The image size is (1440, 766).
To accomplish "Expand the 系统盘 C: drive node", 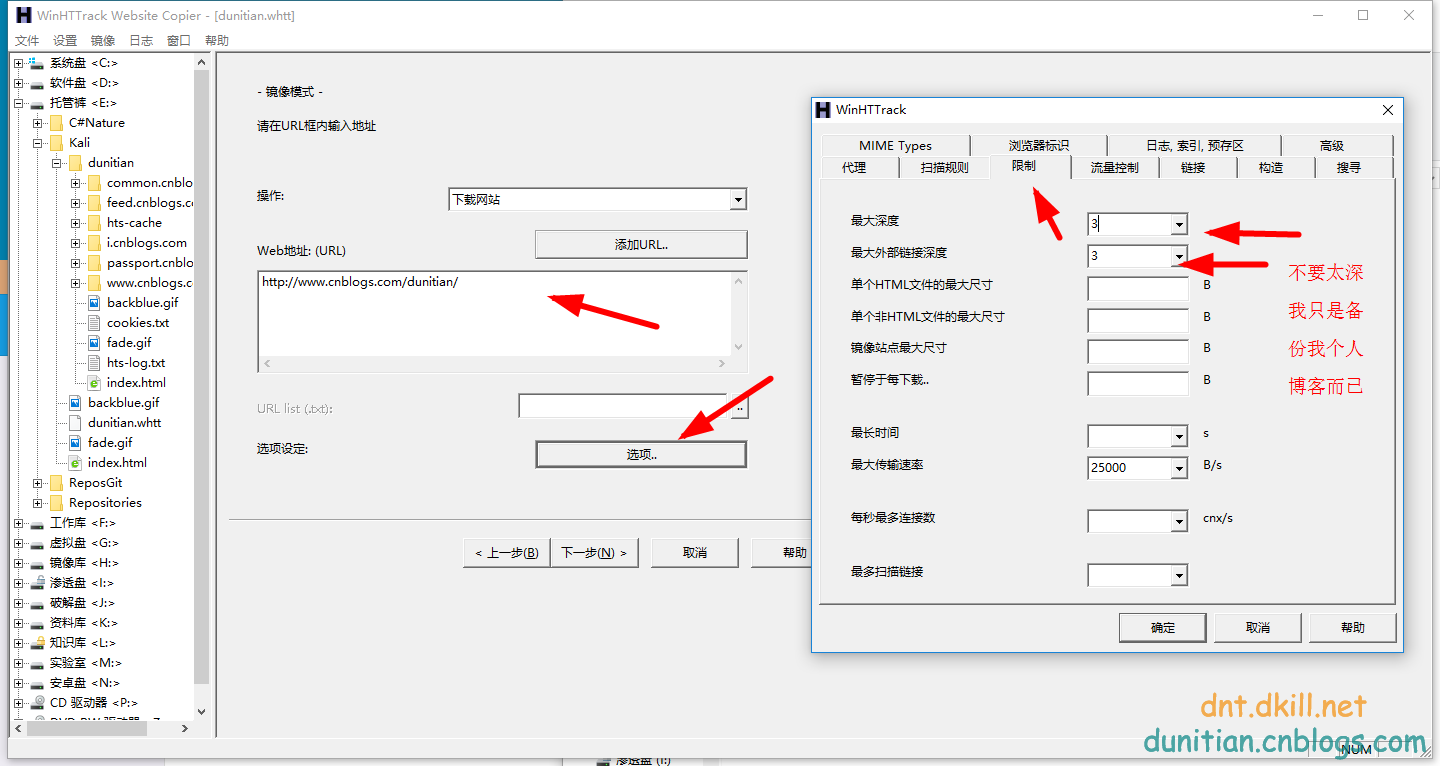I will [x=18, y=63].
